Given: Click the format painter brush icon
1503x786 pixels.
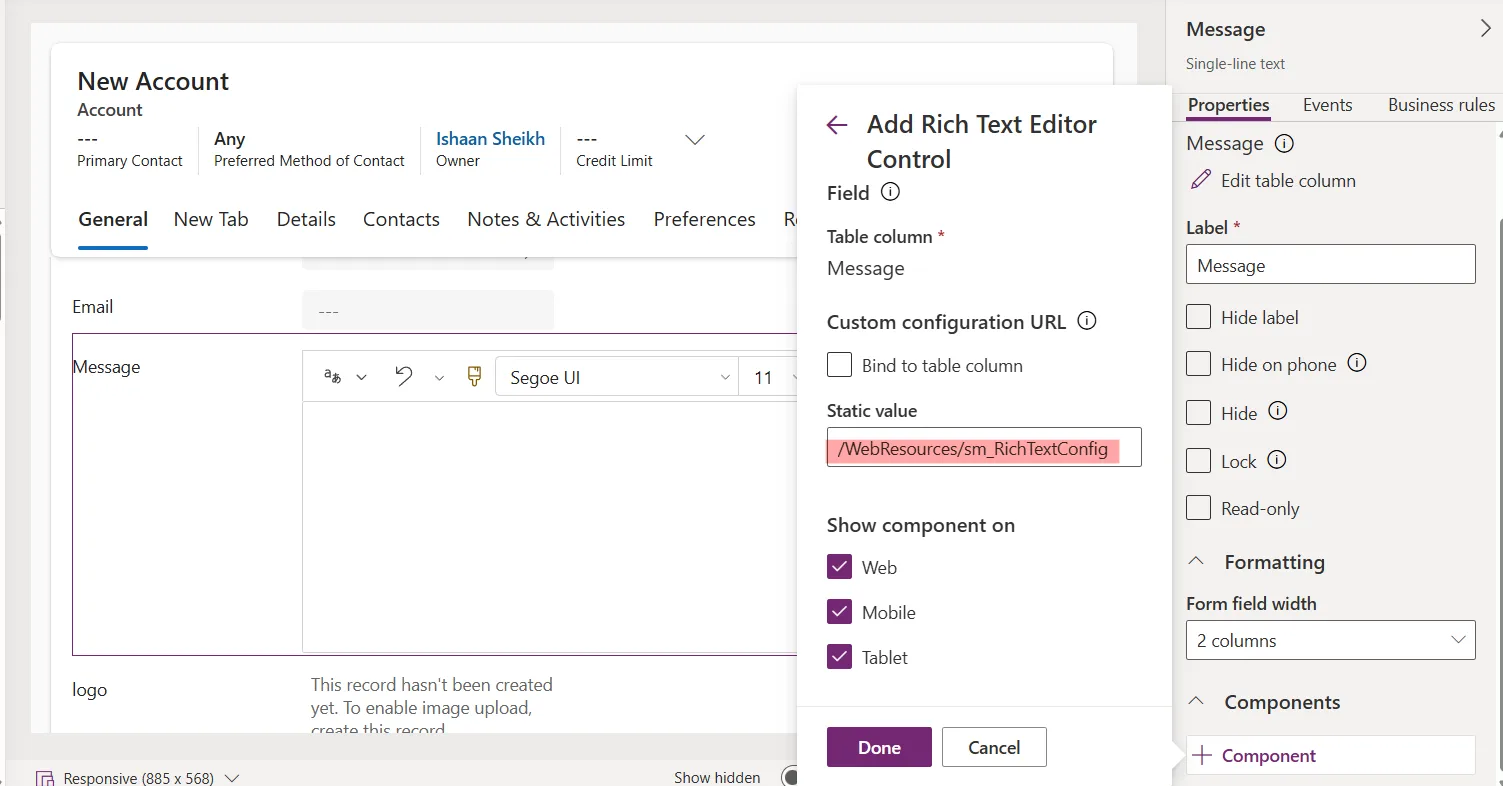Looking at the screenshot, I should [475, 376].
